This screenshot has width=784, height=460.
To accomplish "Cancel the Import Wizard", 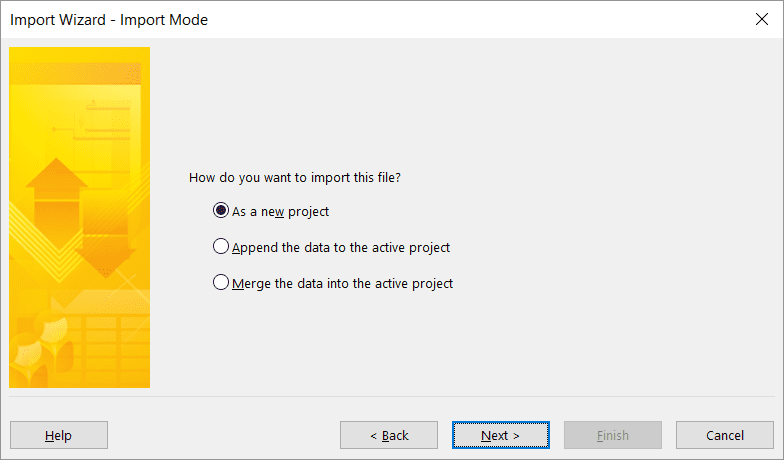I will 725,435.
